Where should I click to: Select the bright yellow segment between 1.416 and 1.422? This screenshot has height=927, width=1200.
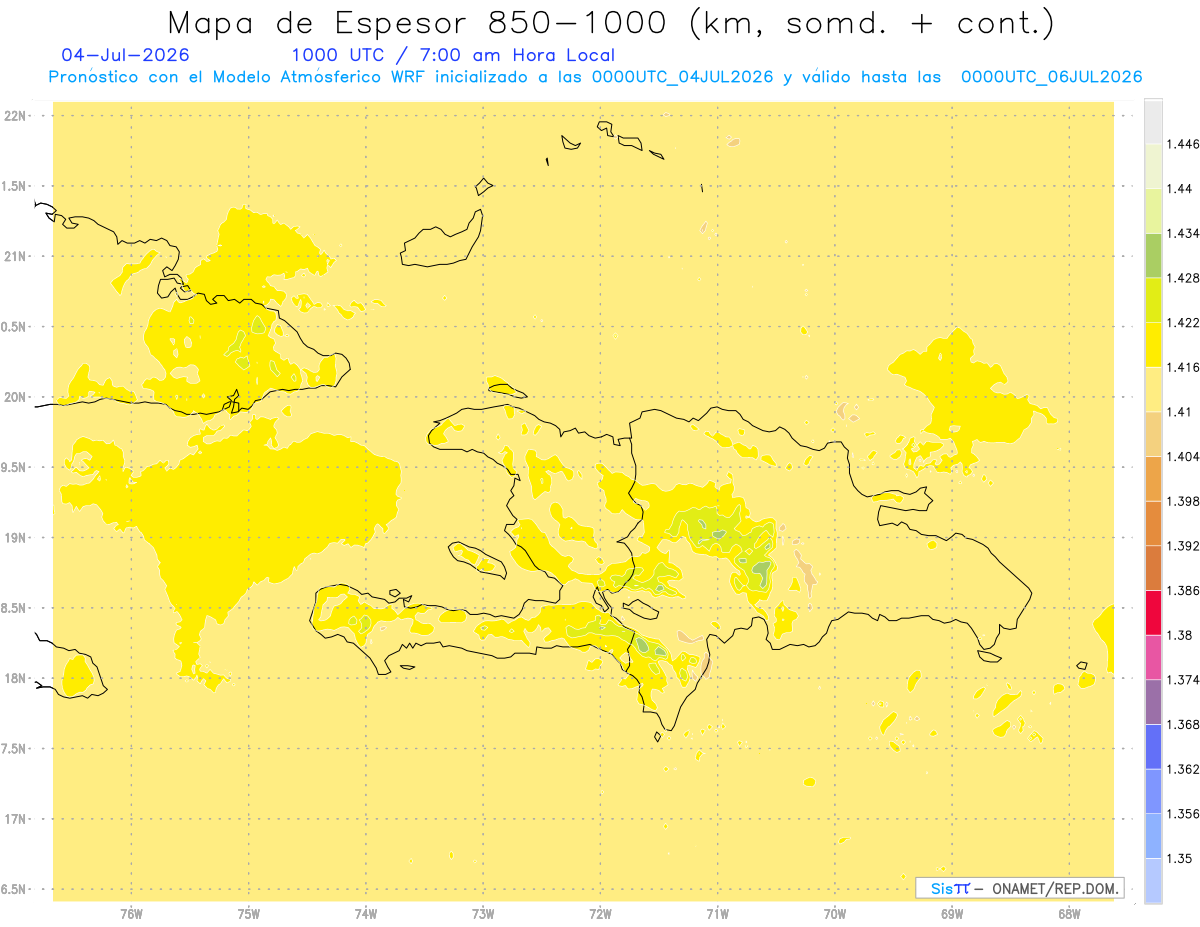pos(1153,344)
